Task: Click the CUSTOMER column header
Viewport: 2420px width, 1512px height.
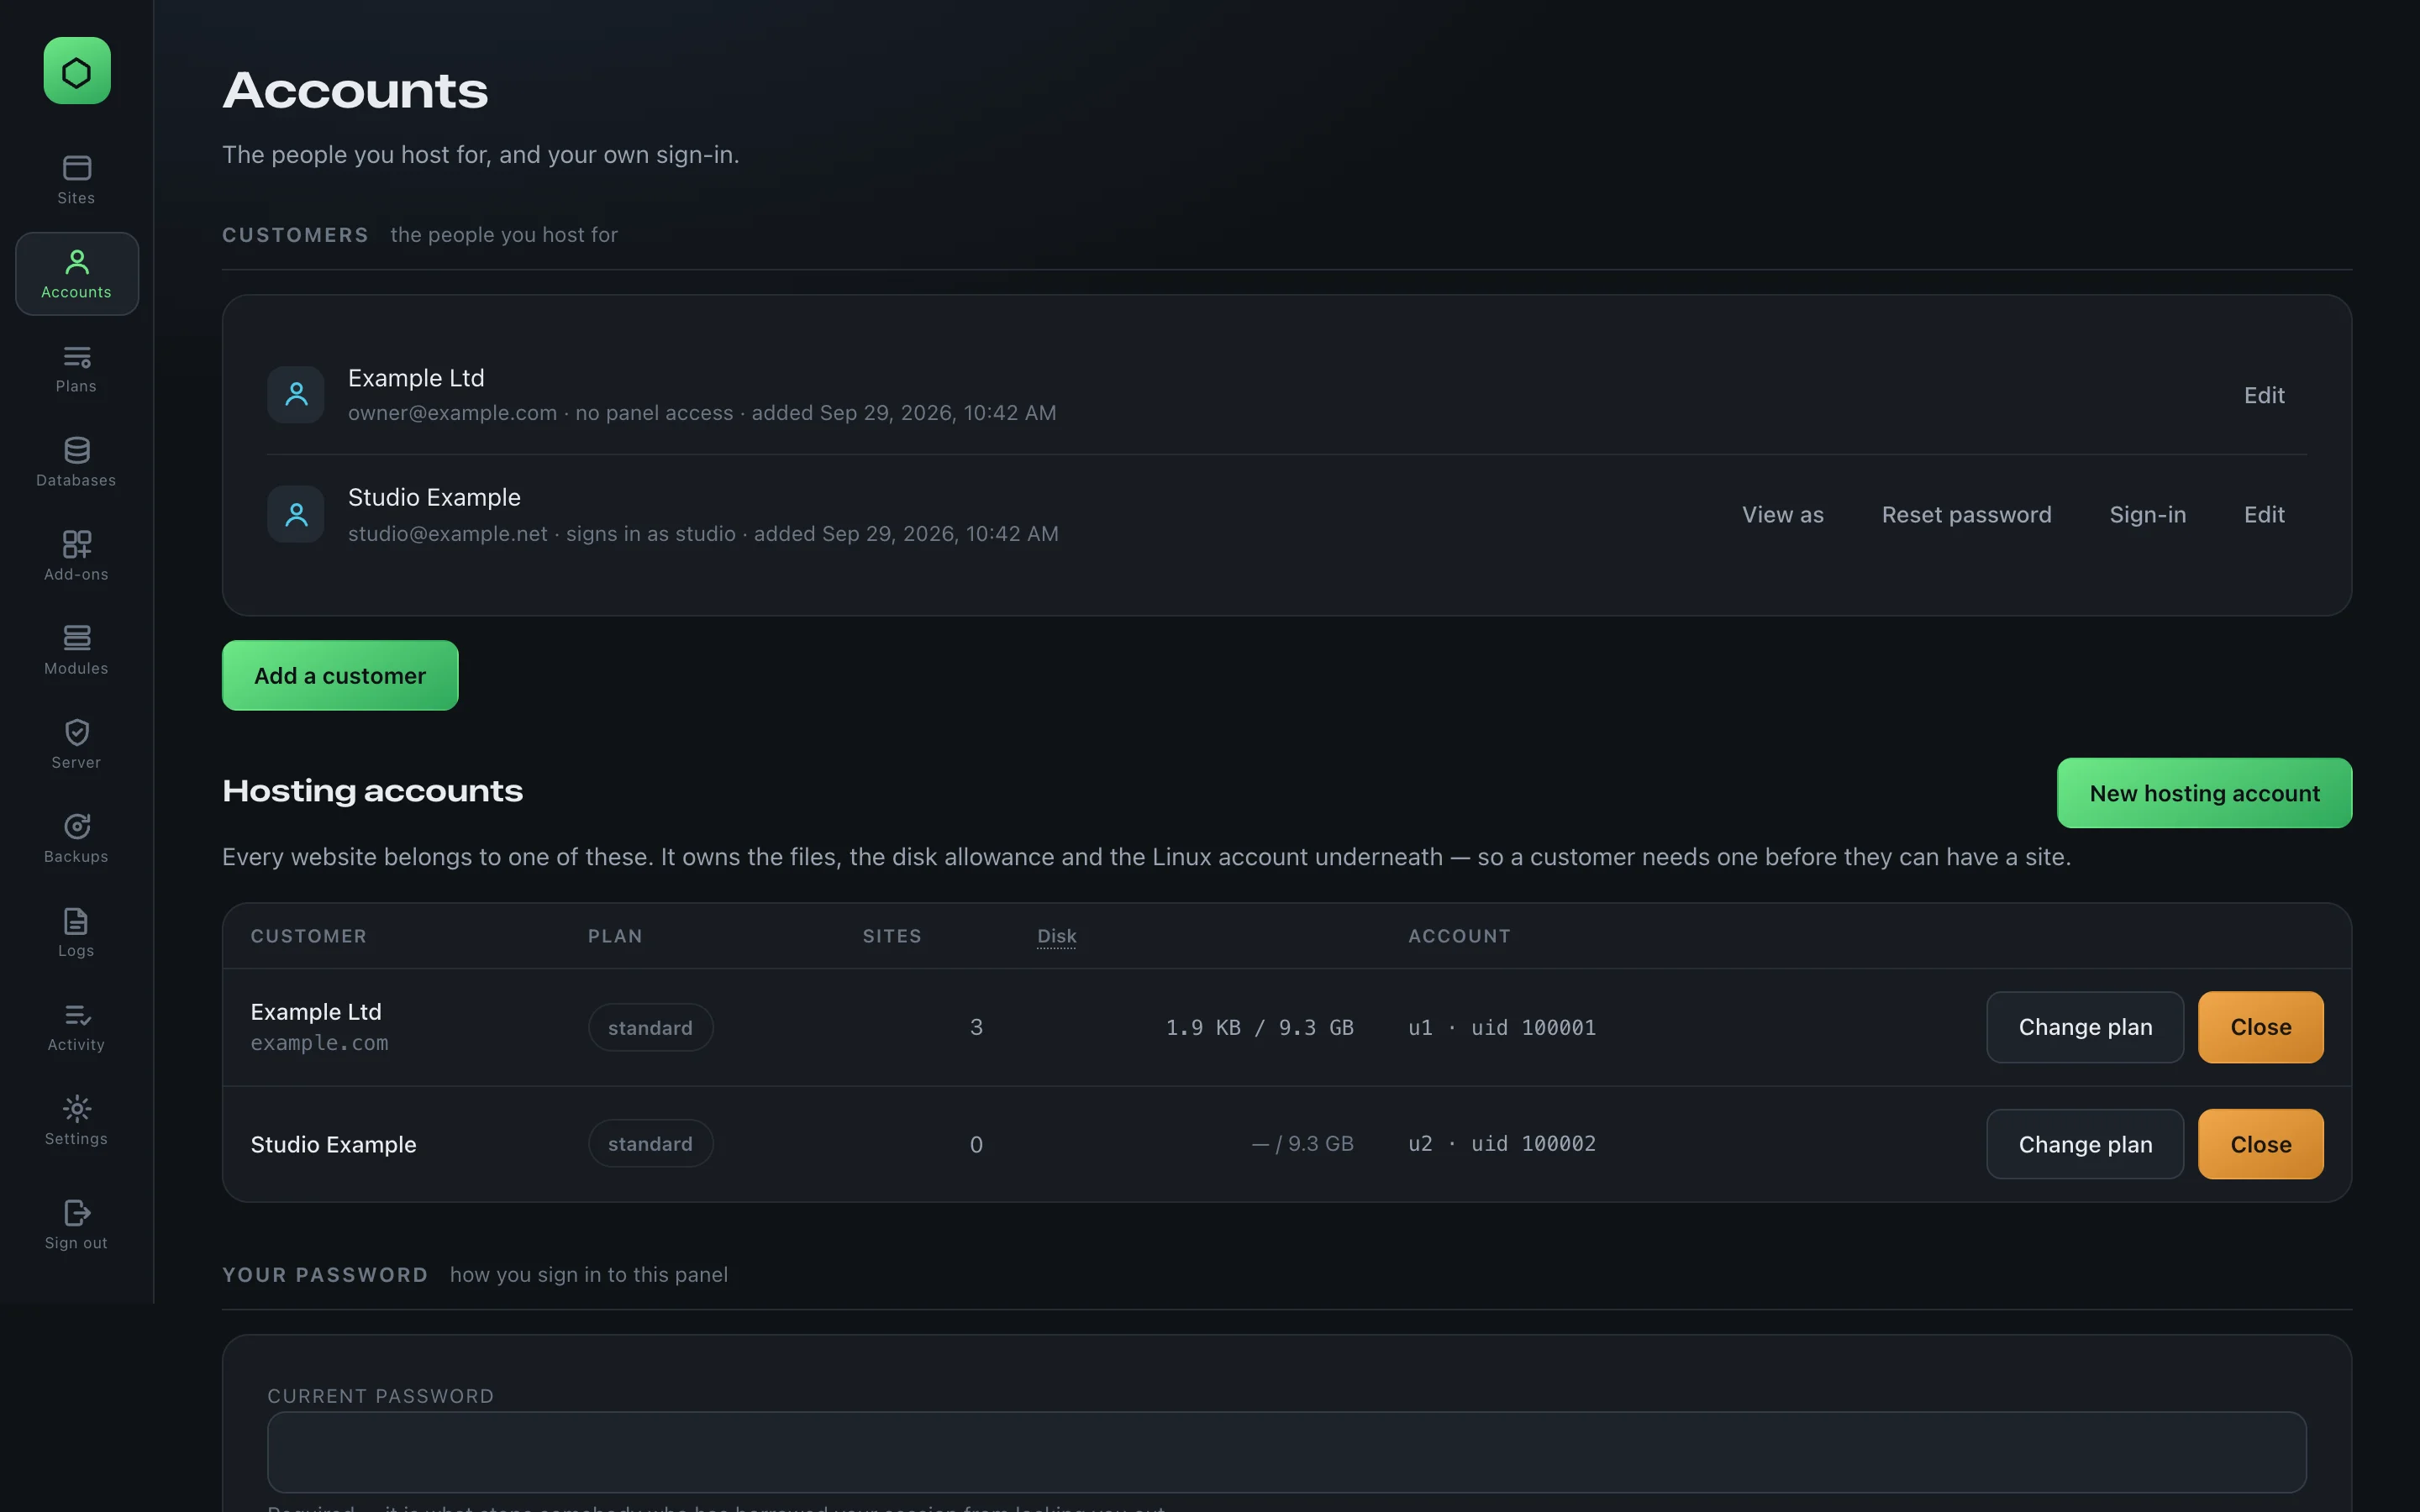Action: coord(308,936)
